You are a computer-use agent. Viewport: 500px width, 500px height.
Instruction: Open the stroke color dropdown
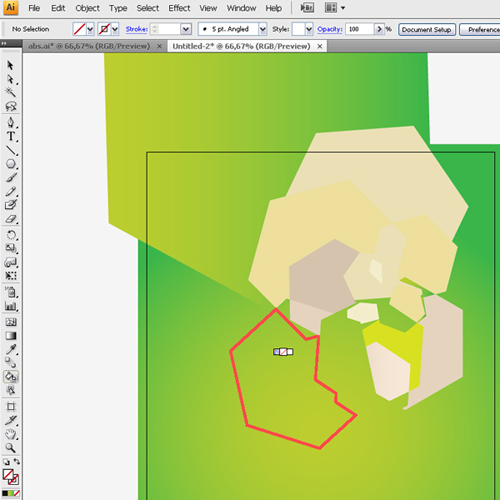(115, 29)
